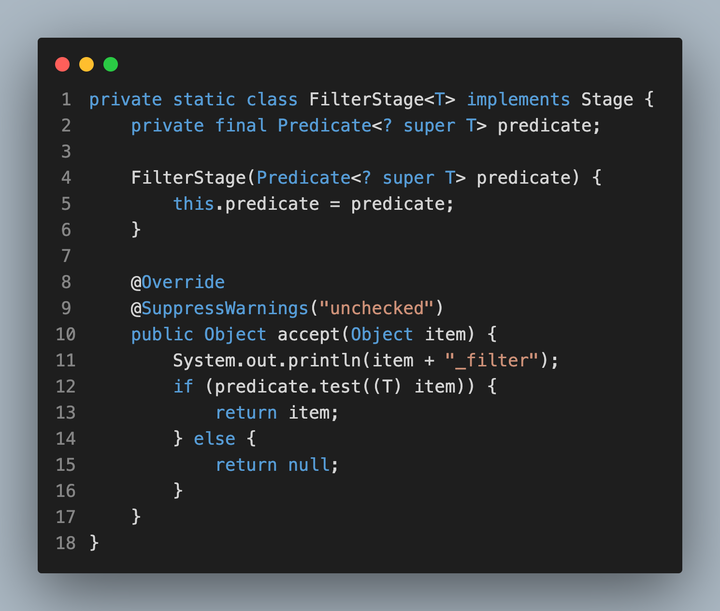Select line number 3 in the gutter
The image size is (720, 611).
click(66, 151)
